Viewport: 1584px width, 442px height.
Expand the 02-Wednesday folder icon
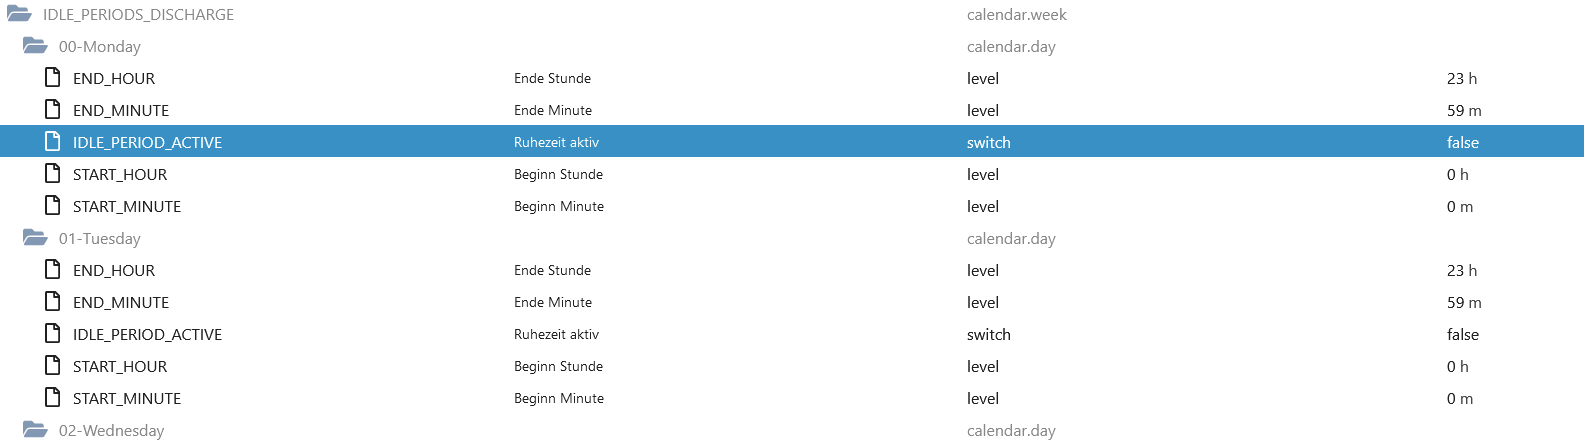coord(35,430)
